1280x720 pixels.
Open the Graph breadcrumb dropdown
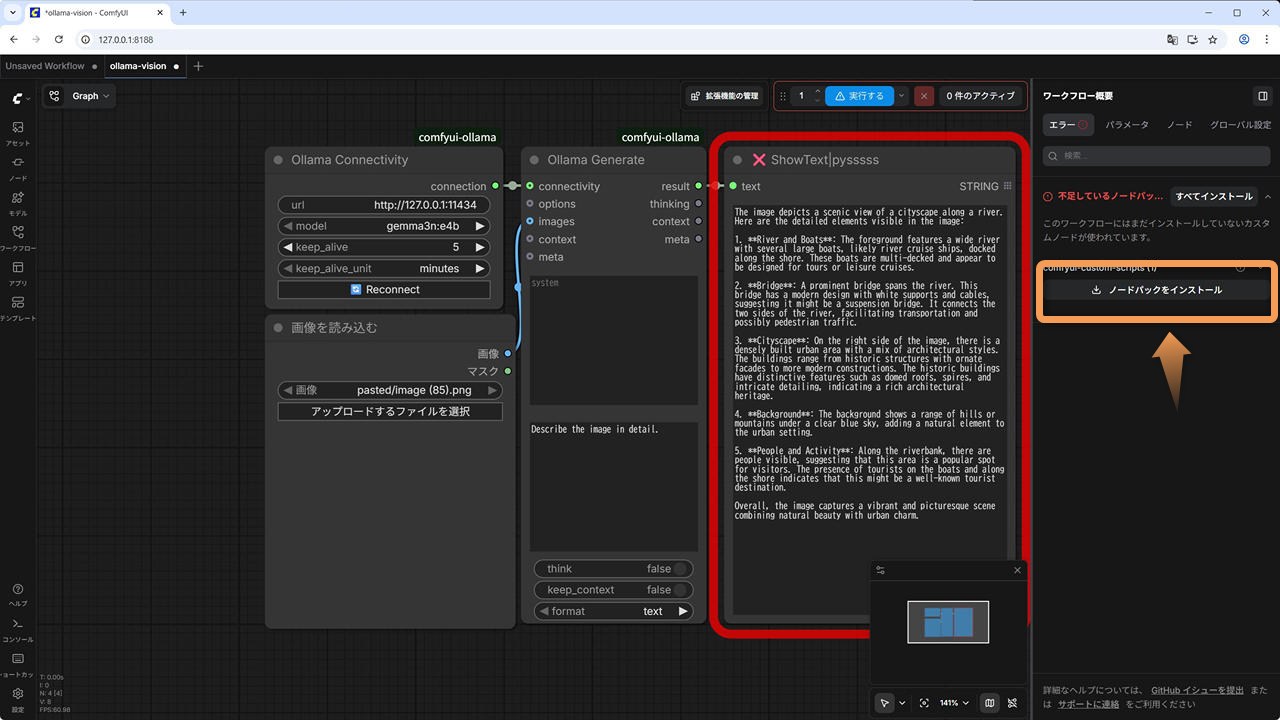92,96
